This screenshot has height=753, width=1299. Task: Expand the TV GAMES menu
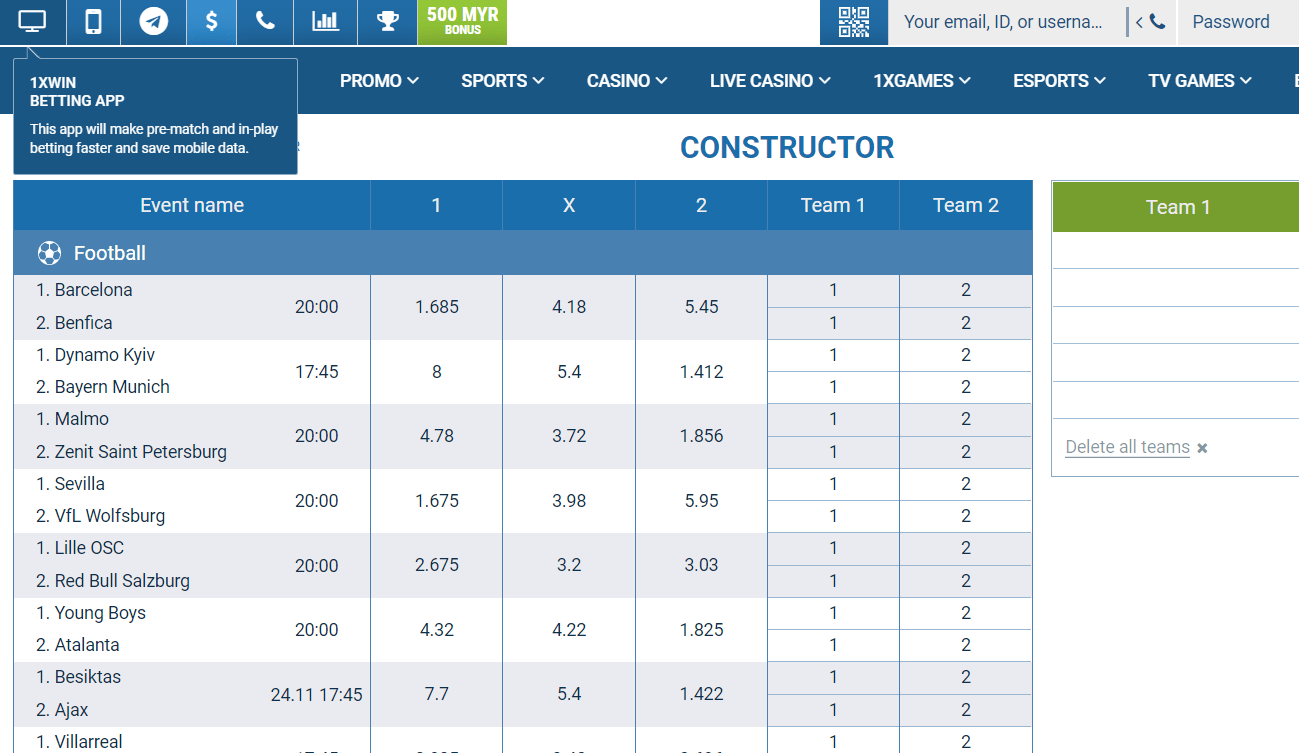pos(1200,81)
